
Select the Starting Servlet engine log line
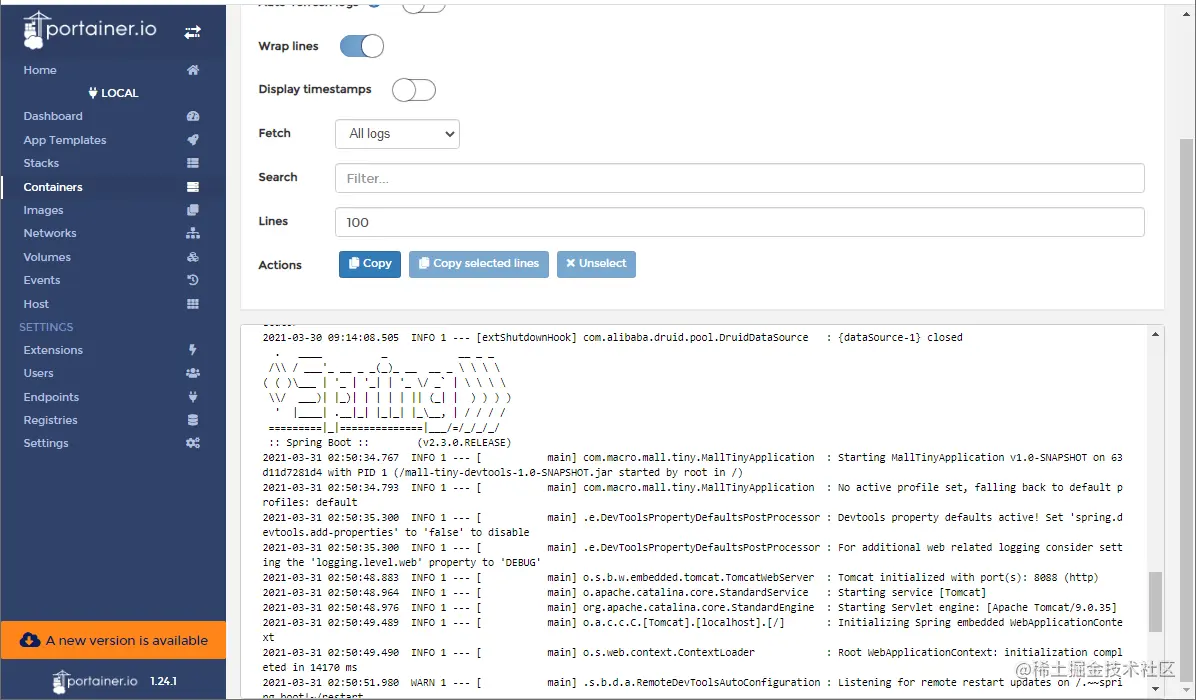point(690,608)
